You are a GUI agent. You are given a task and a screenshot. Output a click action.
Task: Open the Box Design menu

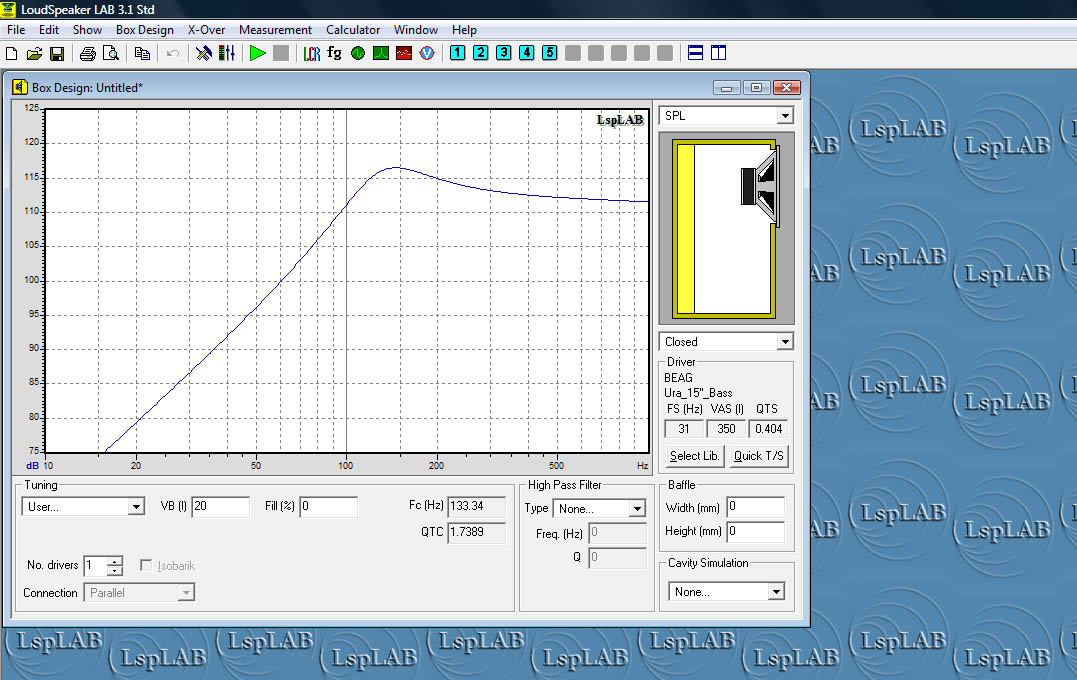(x=144, y=30)
